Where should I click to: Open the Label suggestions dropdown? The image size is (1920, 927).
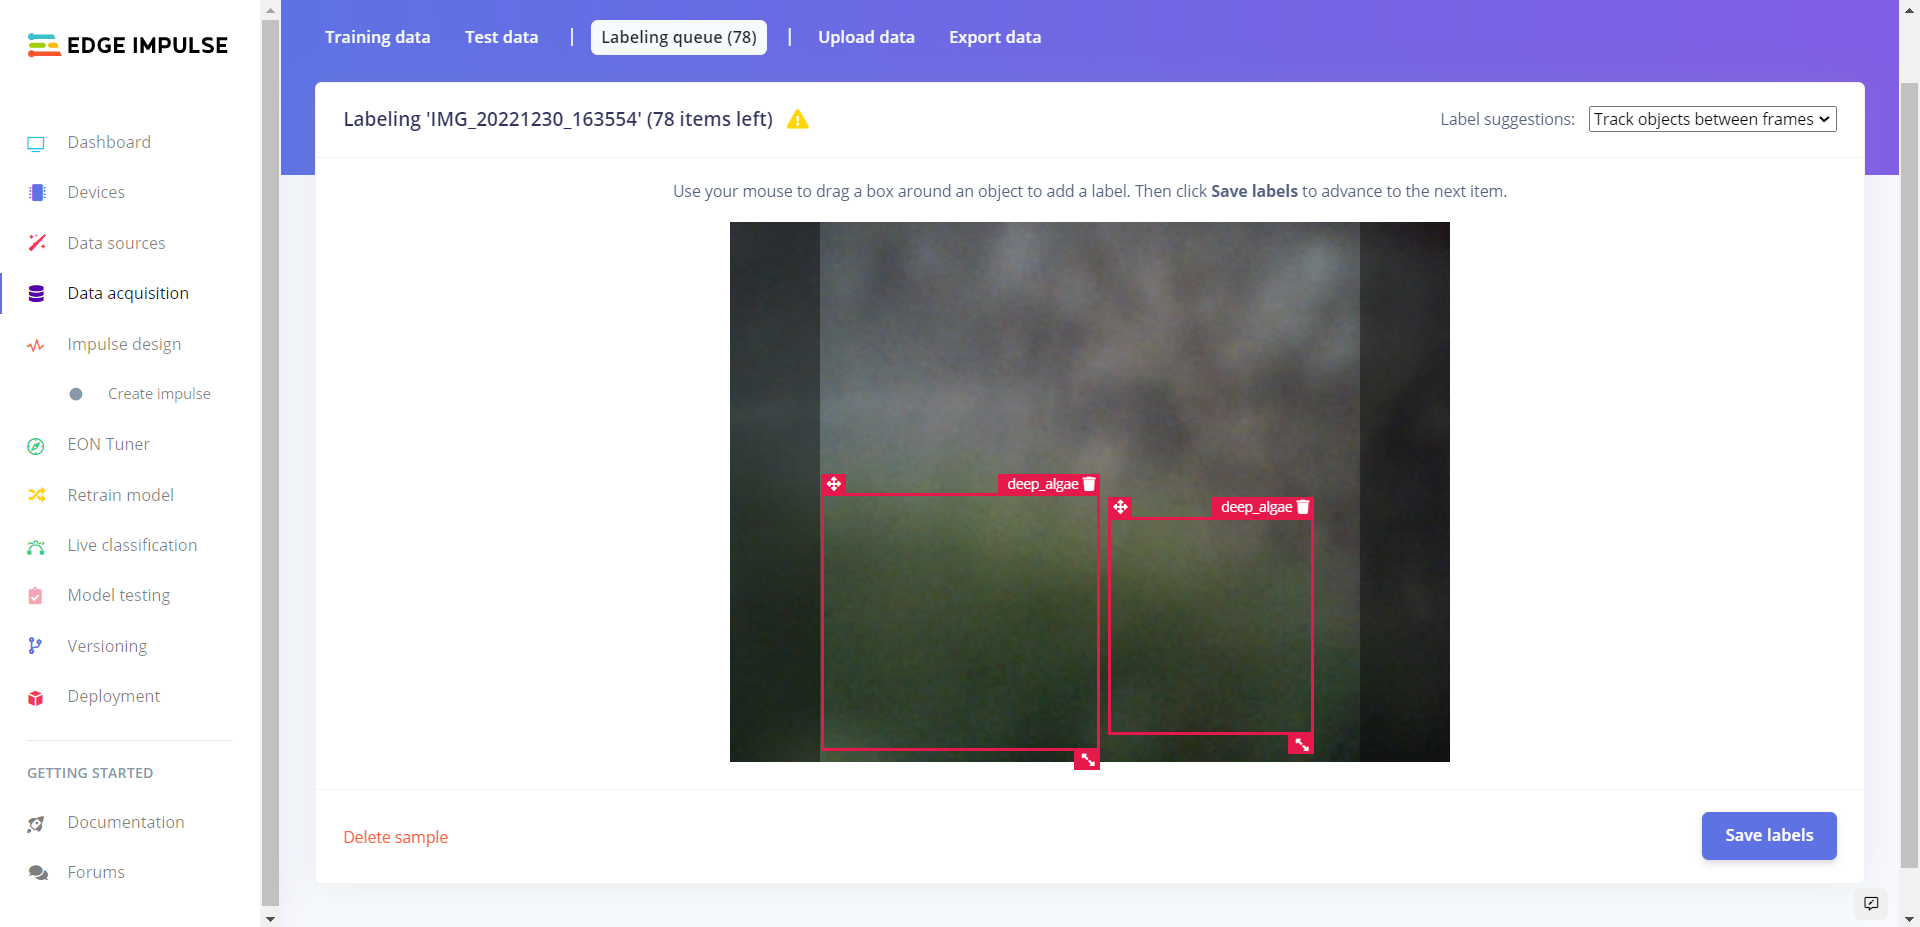click(1712, 119)
